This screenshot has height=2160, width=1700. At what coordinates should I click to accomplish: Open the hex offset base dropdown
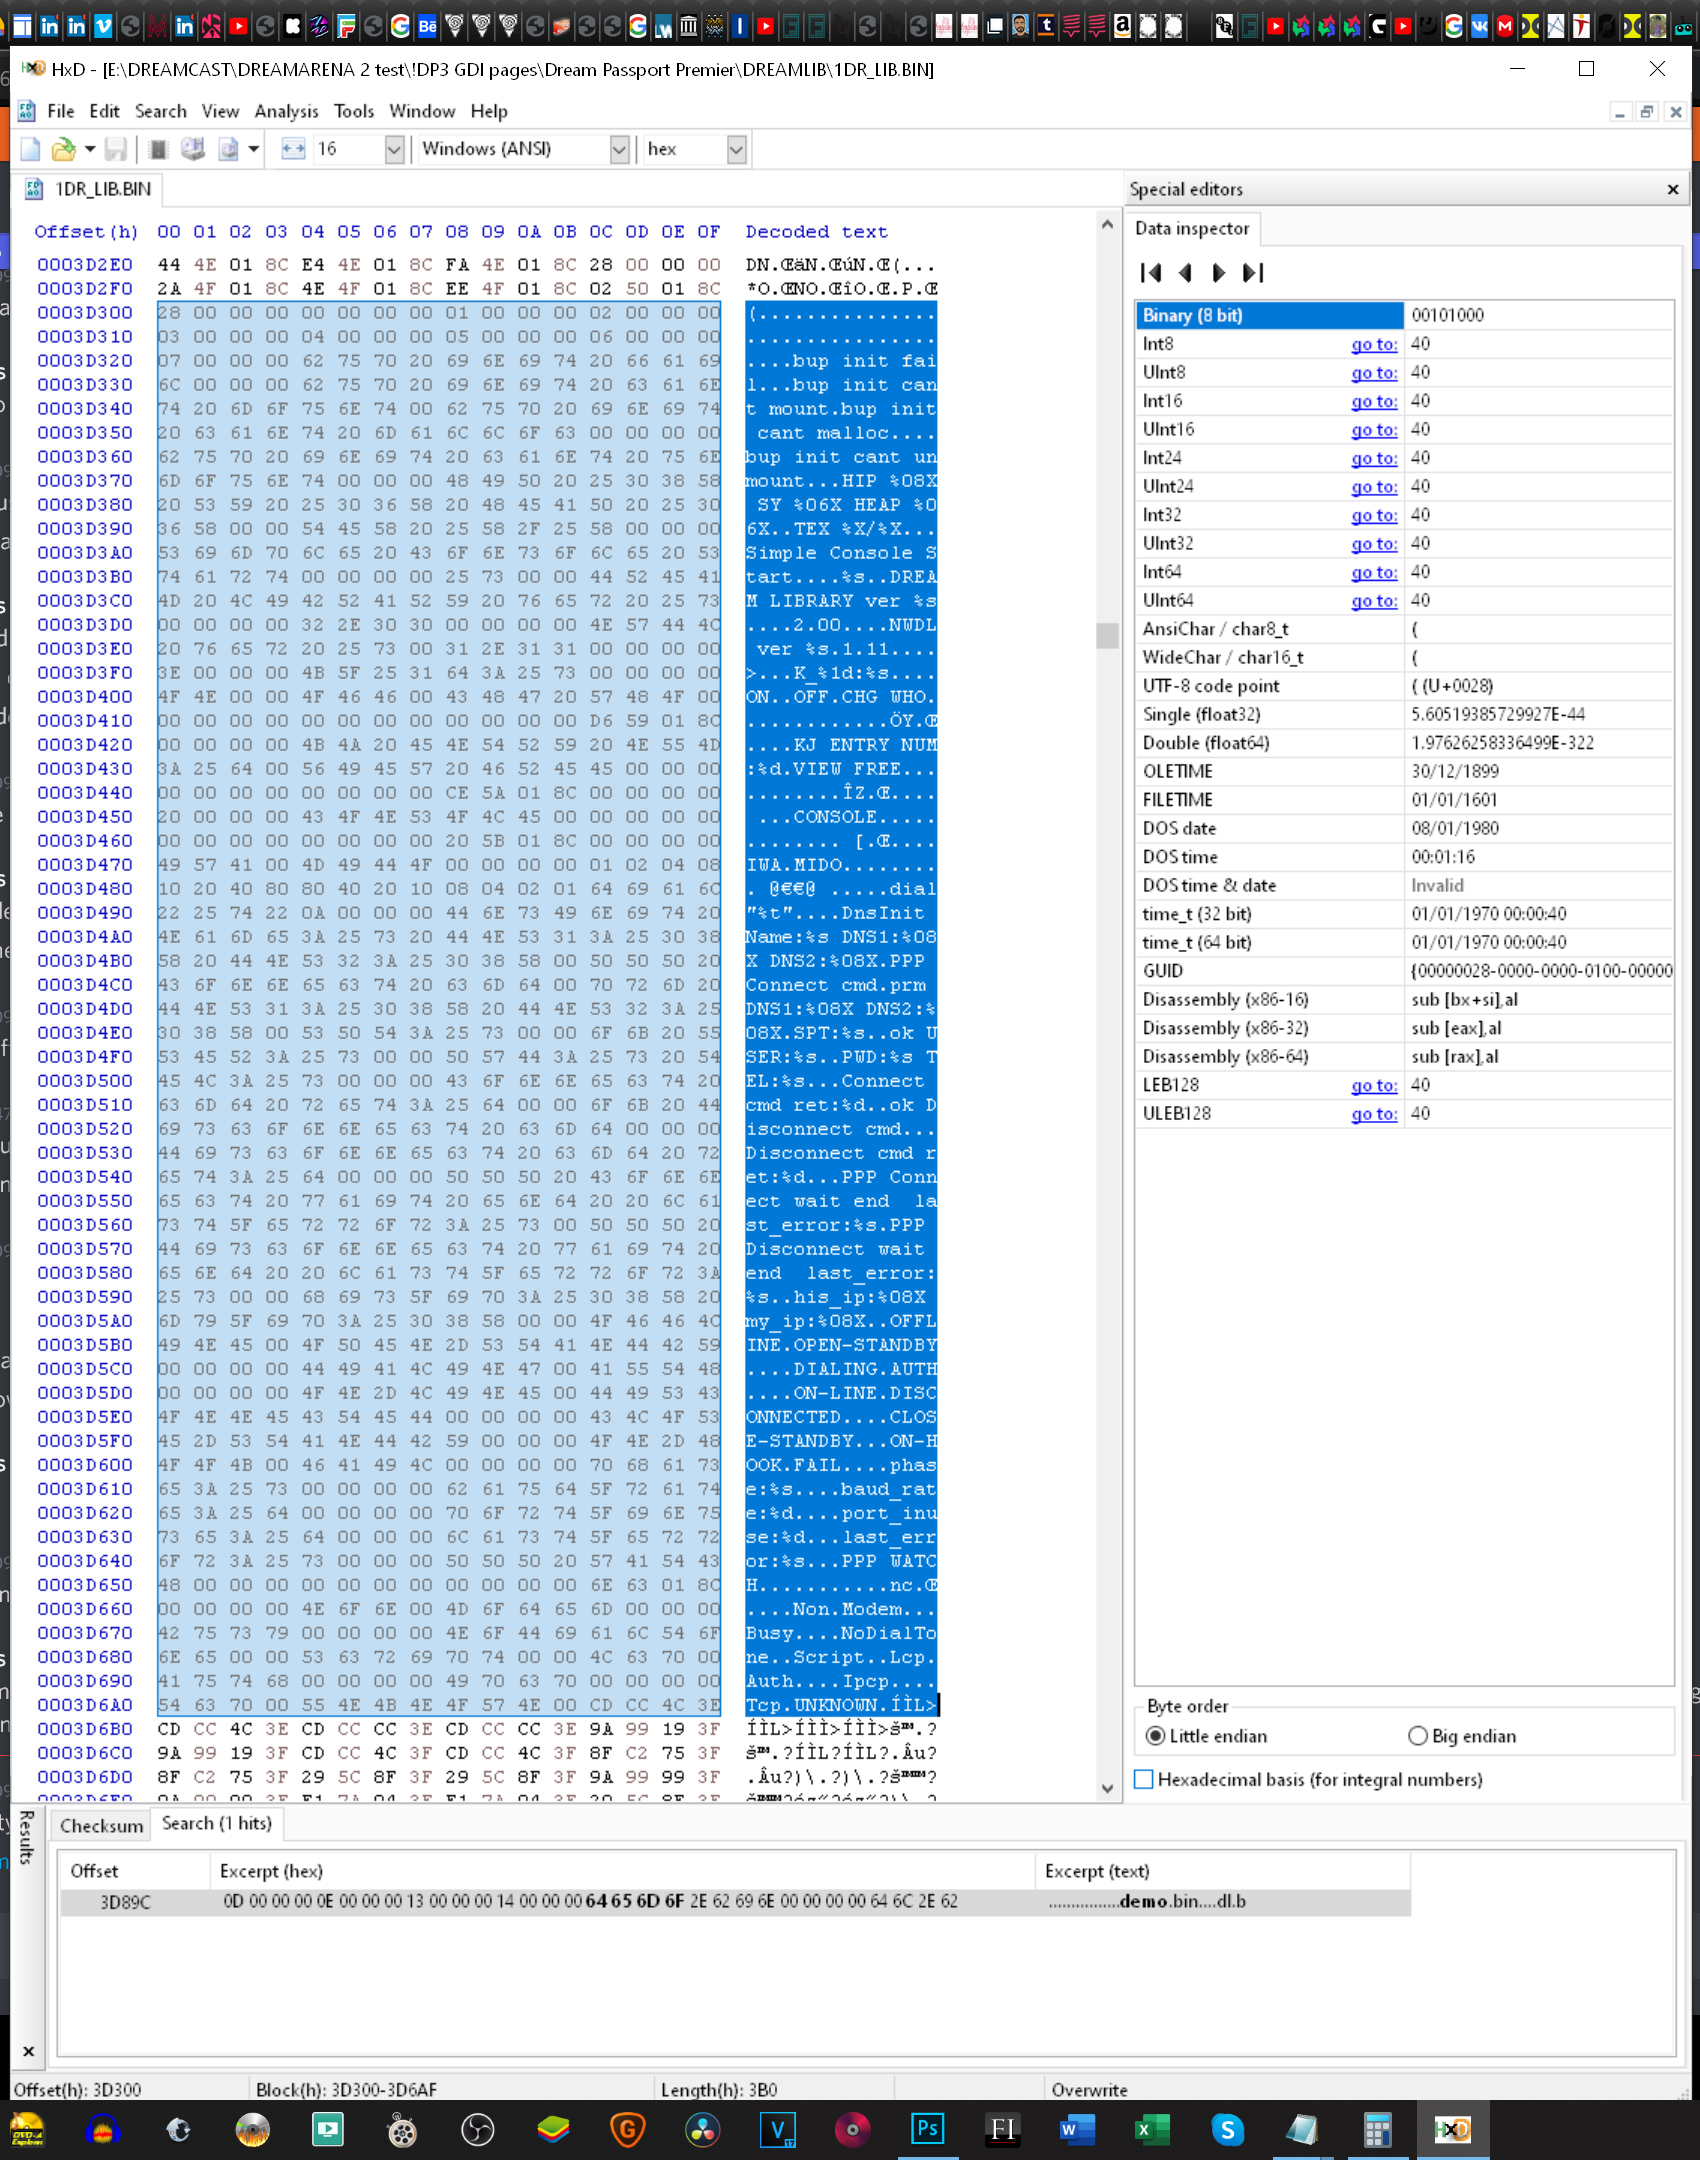click(x=736, y=149)
